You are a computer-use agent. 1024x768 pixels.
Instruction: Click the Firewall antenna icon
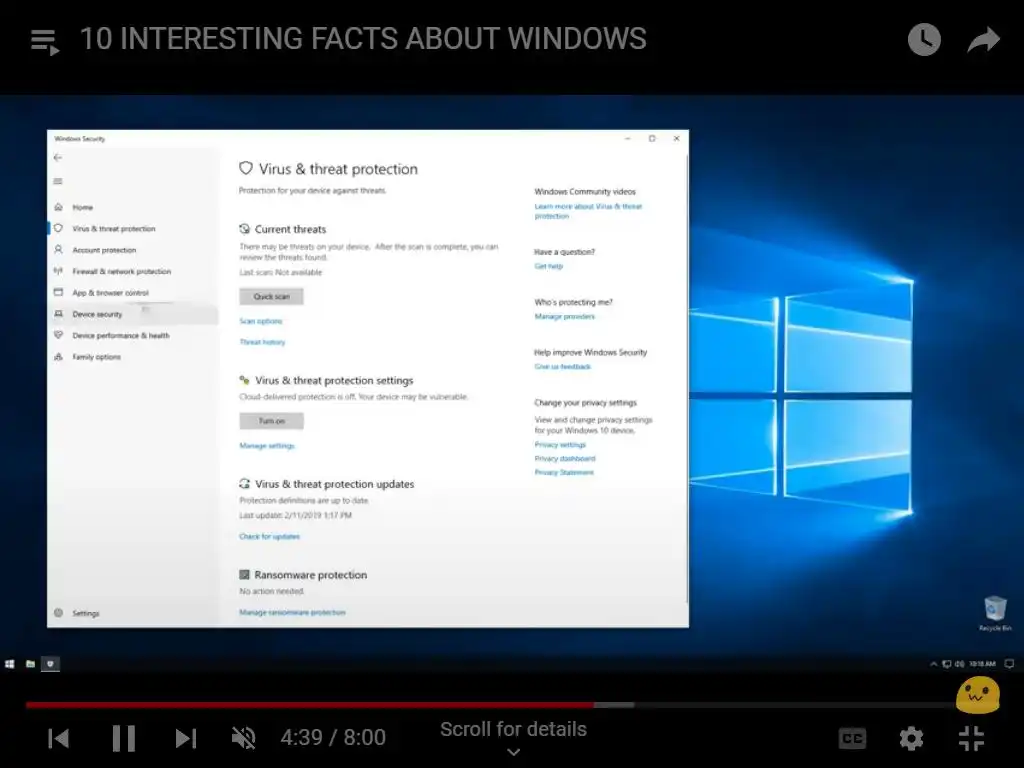click(58, 271)
